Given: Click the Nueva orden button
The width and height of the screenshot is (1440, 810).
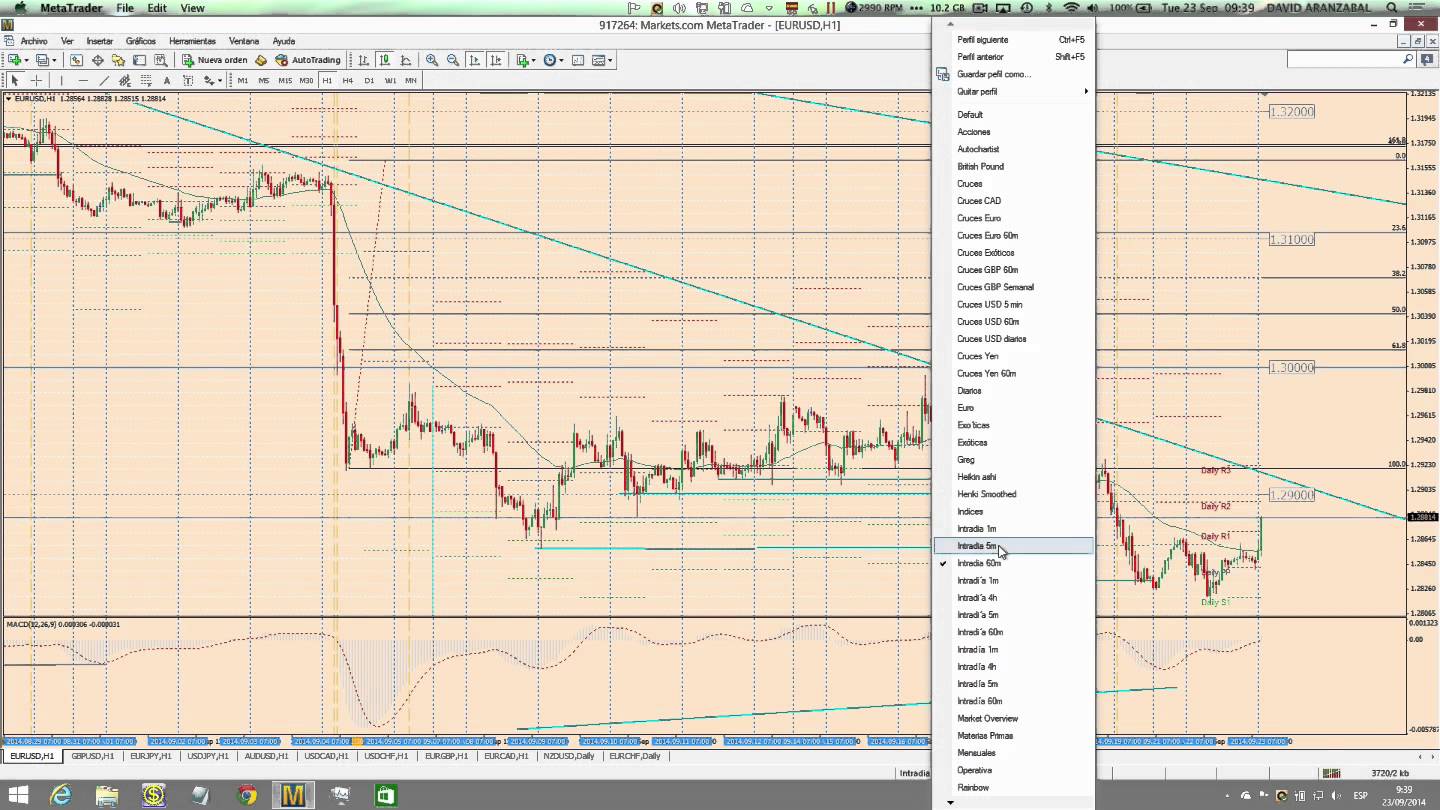Looking at the screenshot, I should tap(215, 60).
